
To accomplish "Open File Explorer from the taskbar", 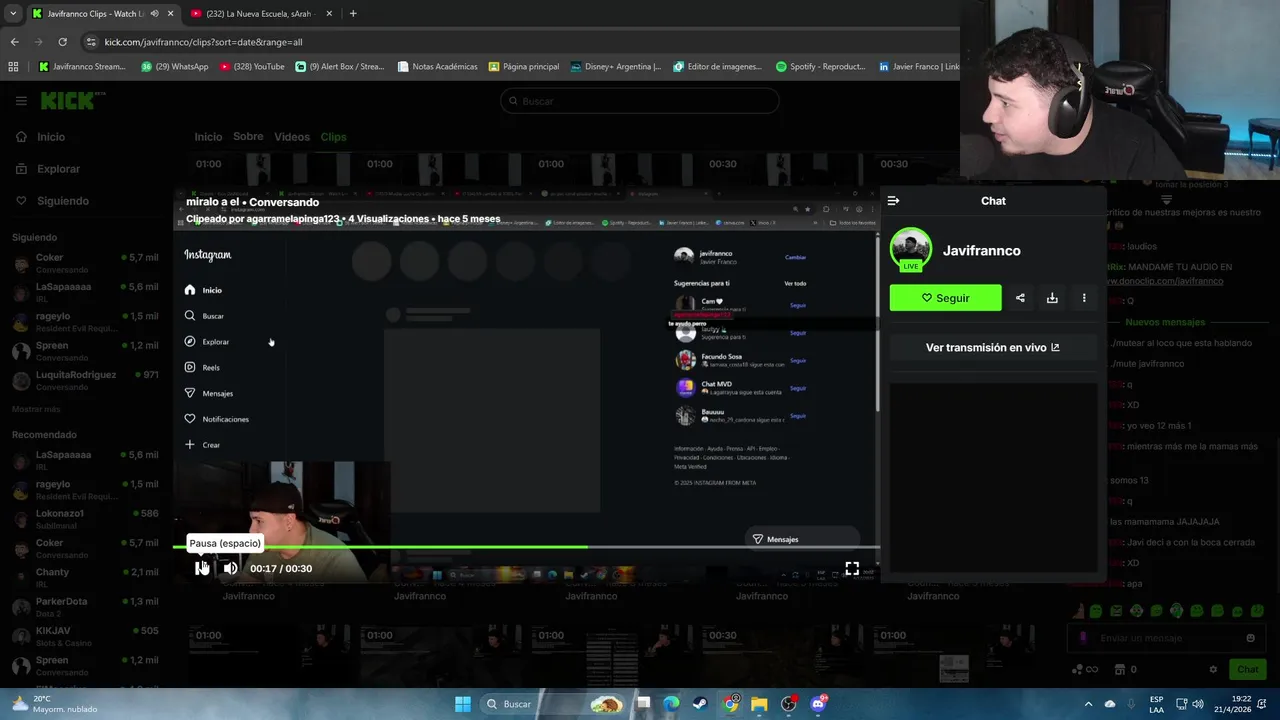I will pos(759,704).
